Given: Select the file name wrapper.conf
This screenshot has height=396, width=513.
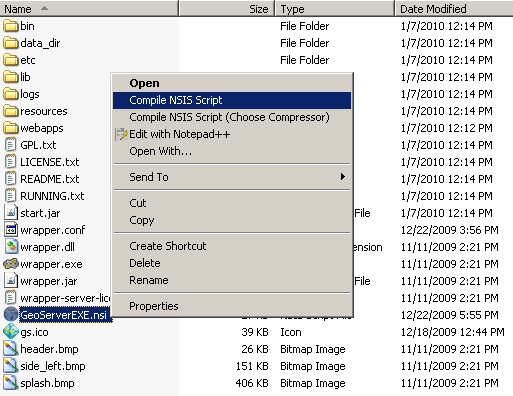Looking at the screenshot, I should tap(53, 230).
